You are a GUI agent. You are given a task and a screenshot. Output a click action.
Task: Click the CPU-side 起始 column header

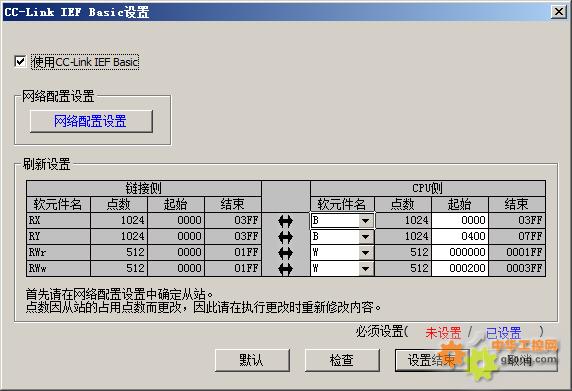tap(460, 204)
